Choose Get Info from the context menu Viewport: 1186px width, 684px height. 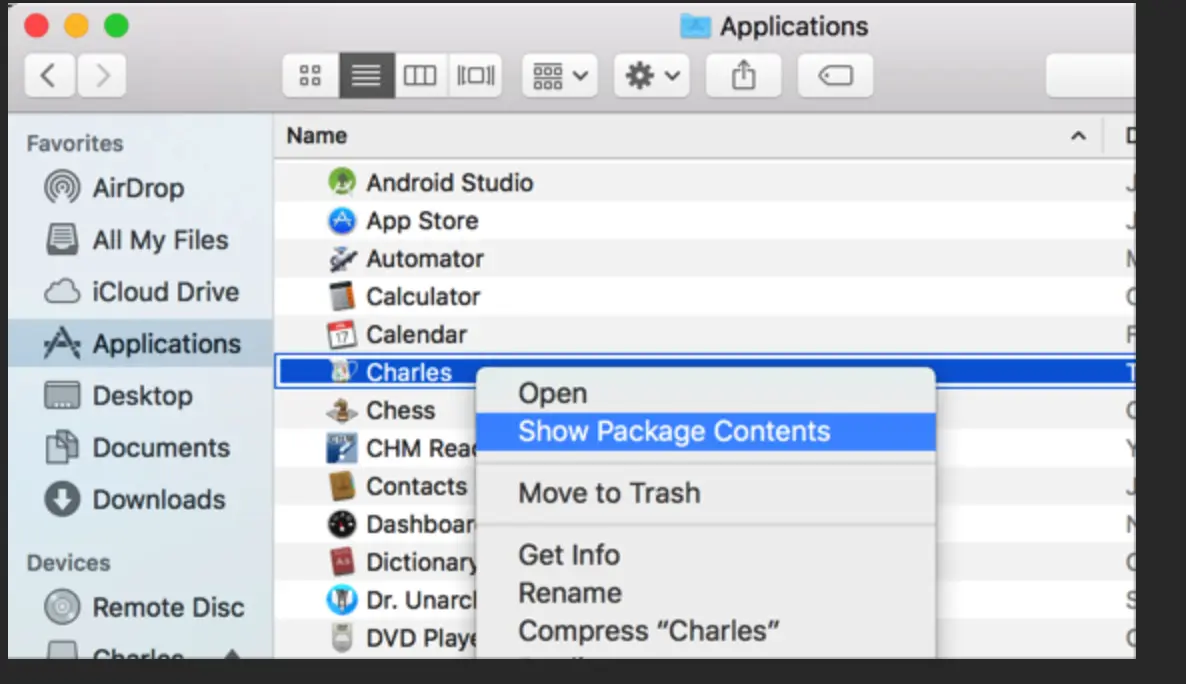[706, 555]
